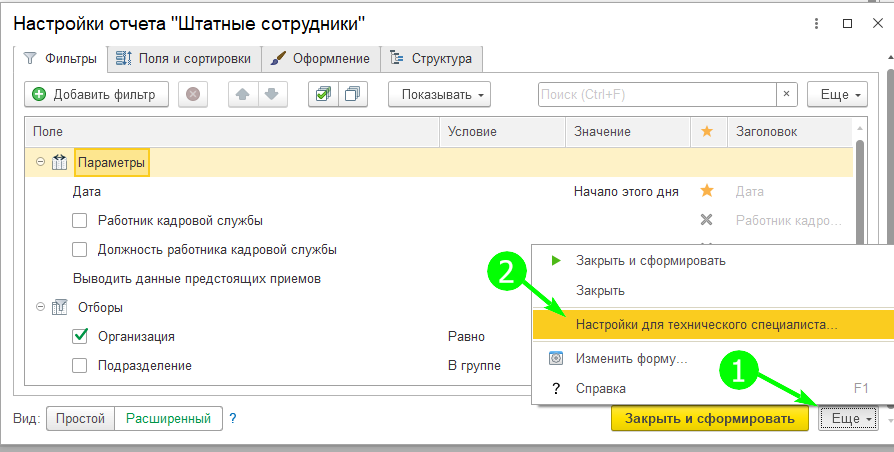The image size is (894, 452).
Task: Click the green plus Добавить фильтр button
Action: click(95, 95)
